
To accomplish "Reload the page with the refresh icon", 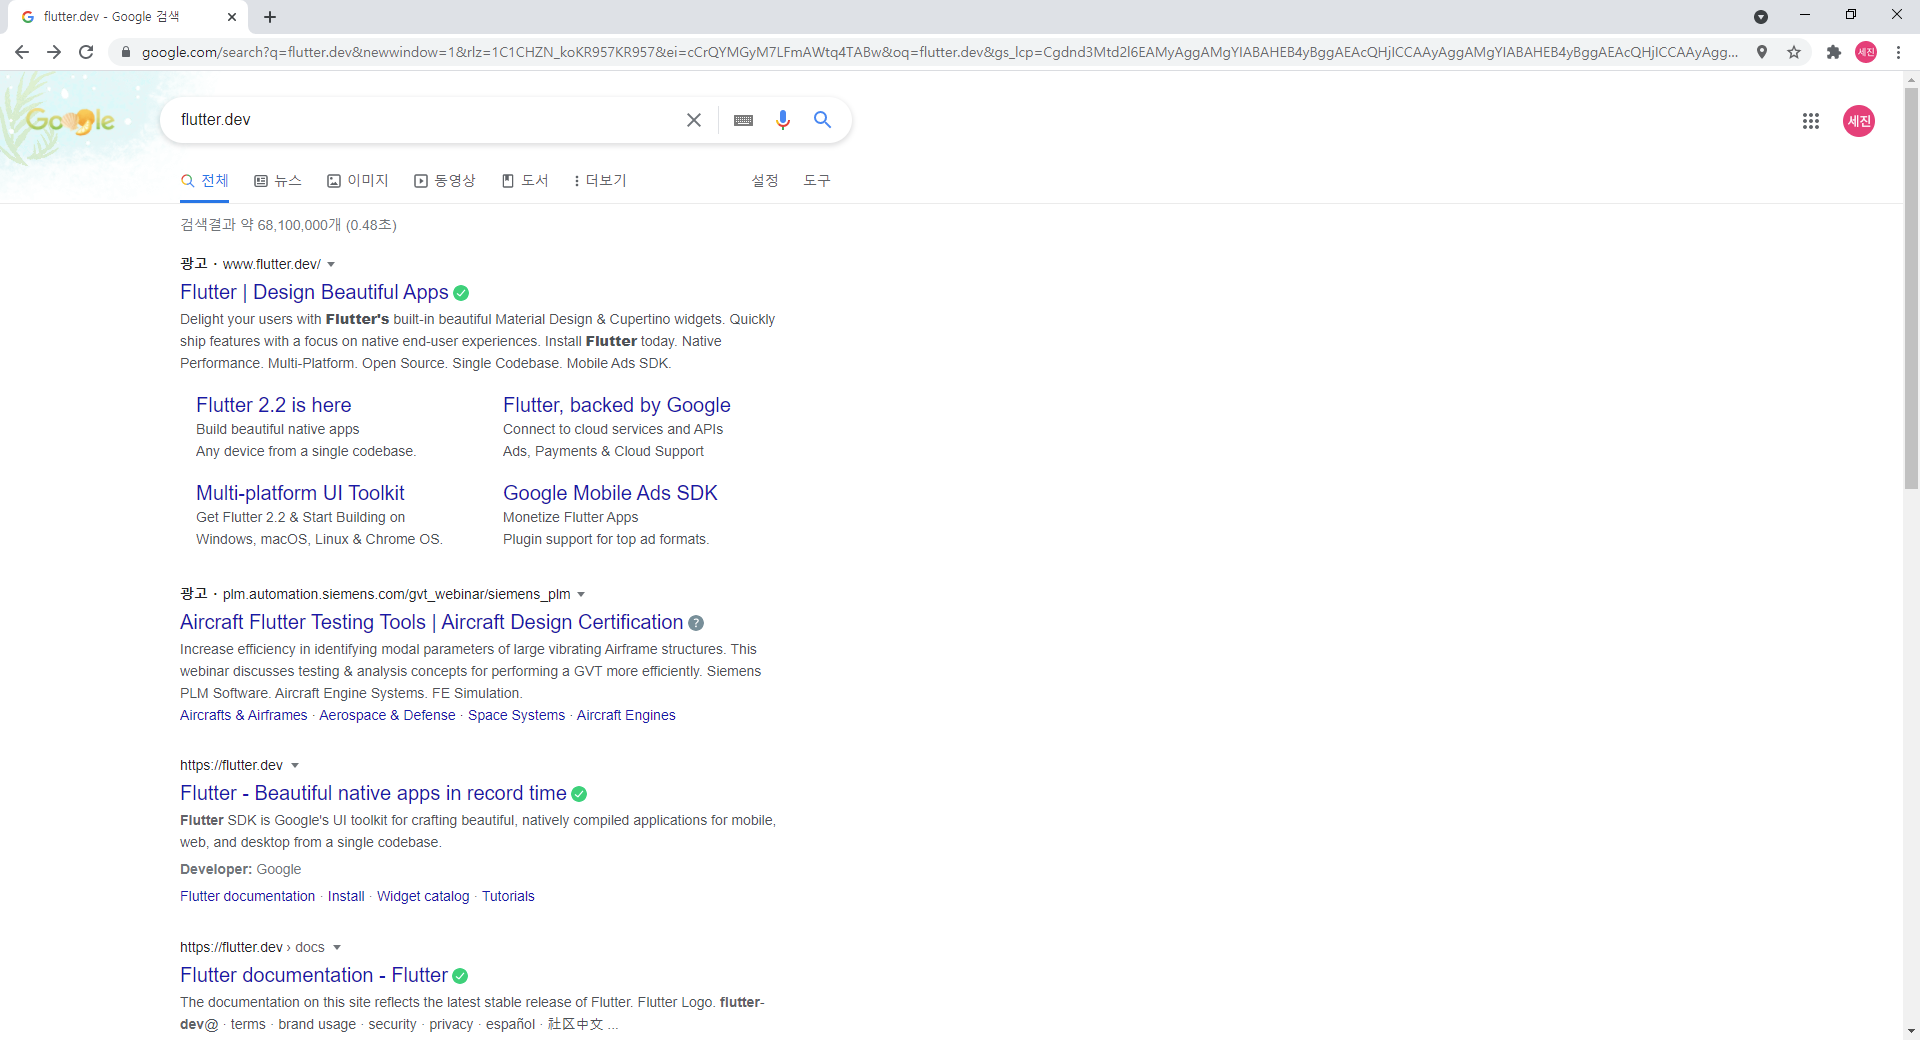I will pos(86,52).
